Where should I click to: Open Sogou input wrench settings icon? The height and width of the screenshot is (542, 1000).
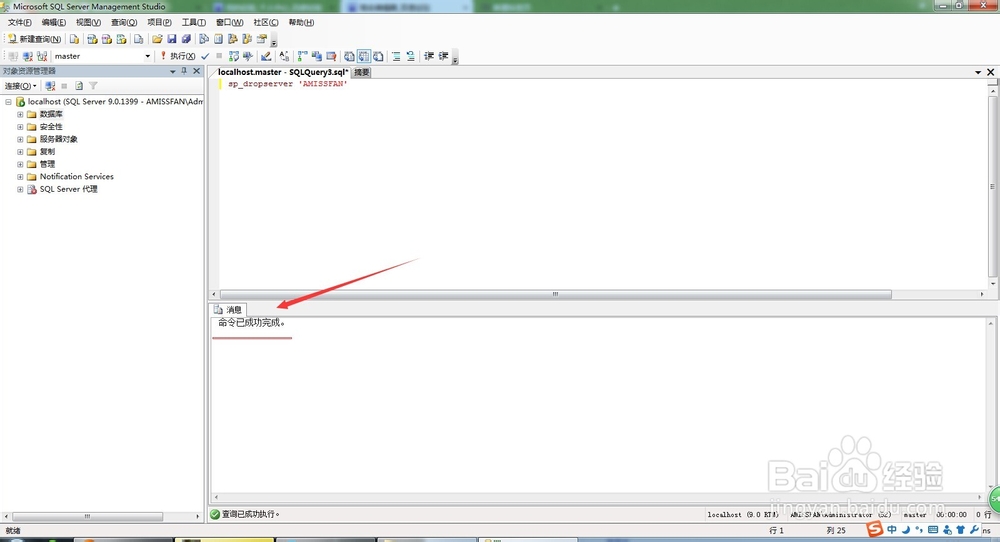tap(974, 529)
